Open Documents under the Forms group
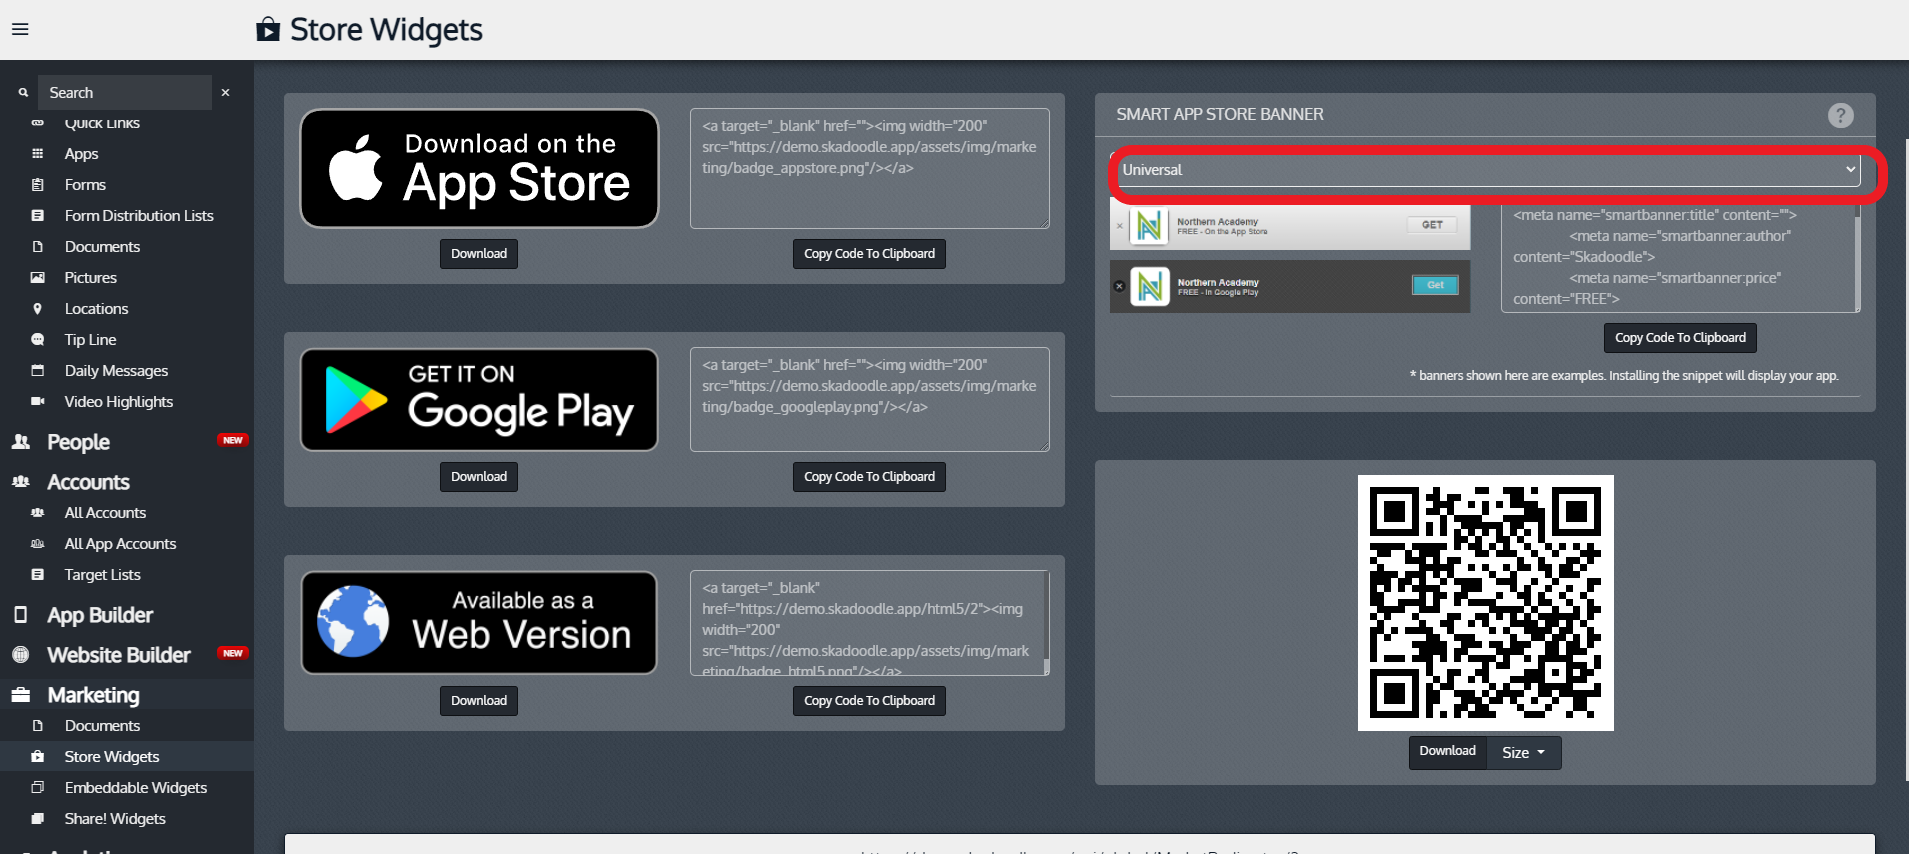 102,247
